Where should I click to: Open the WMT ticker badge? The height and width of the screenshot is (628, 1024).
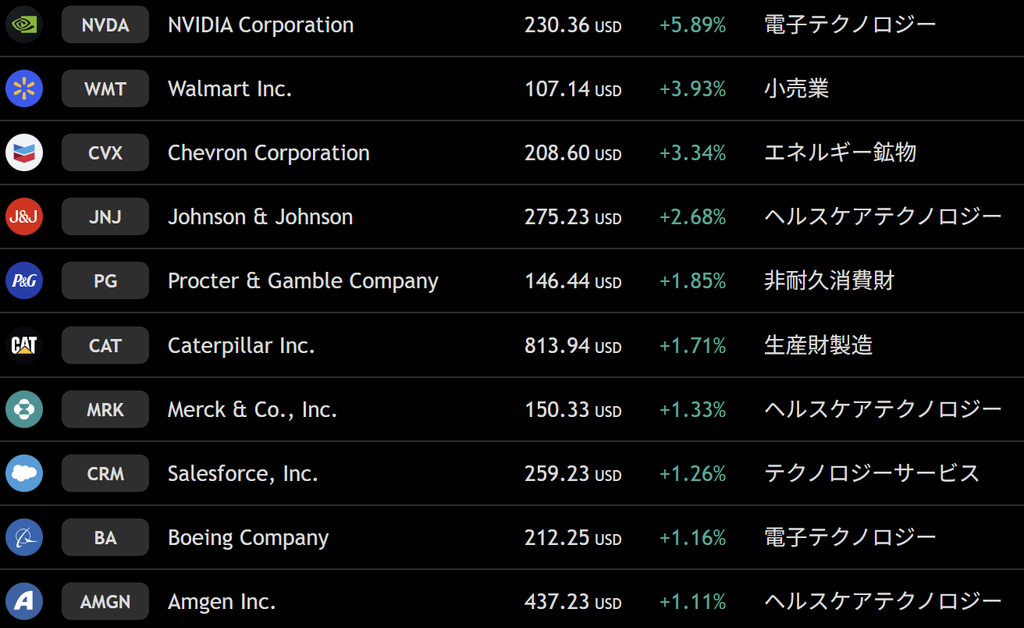point(105,89)
